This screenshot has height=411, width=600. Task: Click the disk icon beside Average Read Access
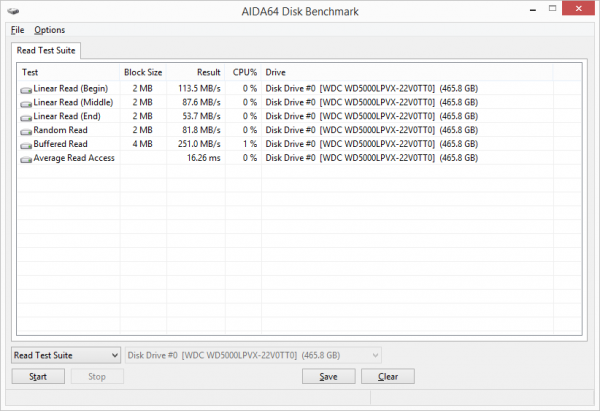[x=26, y=159]
